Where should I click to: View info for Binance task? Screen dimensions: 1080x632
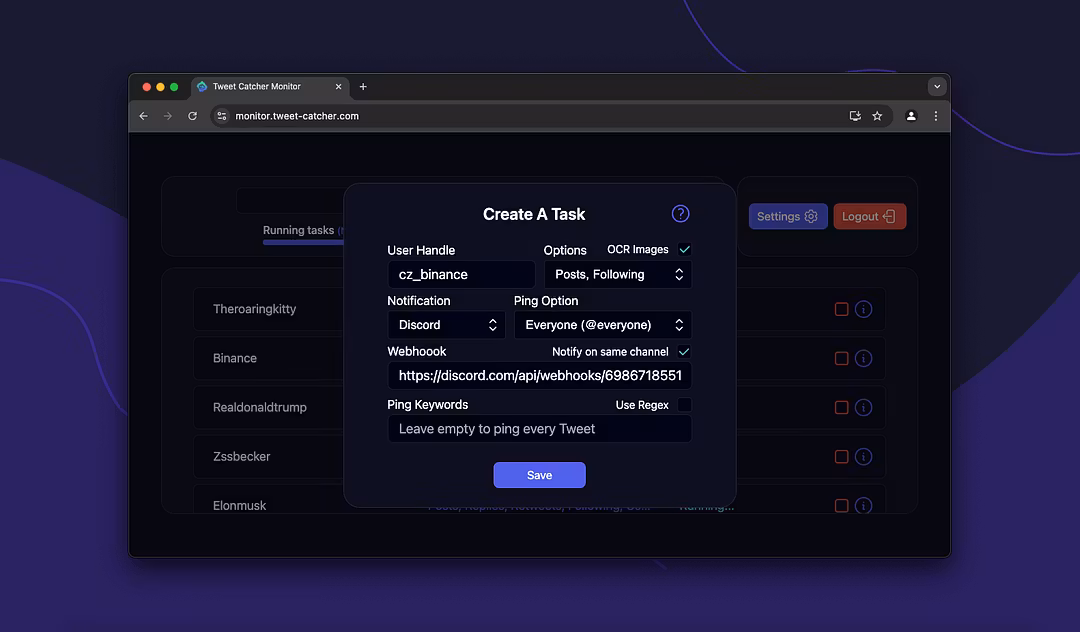[863, 358]
